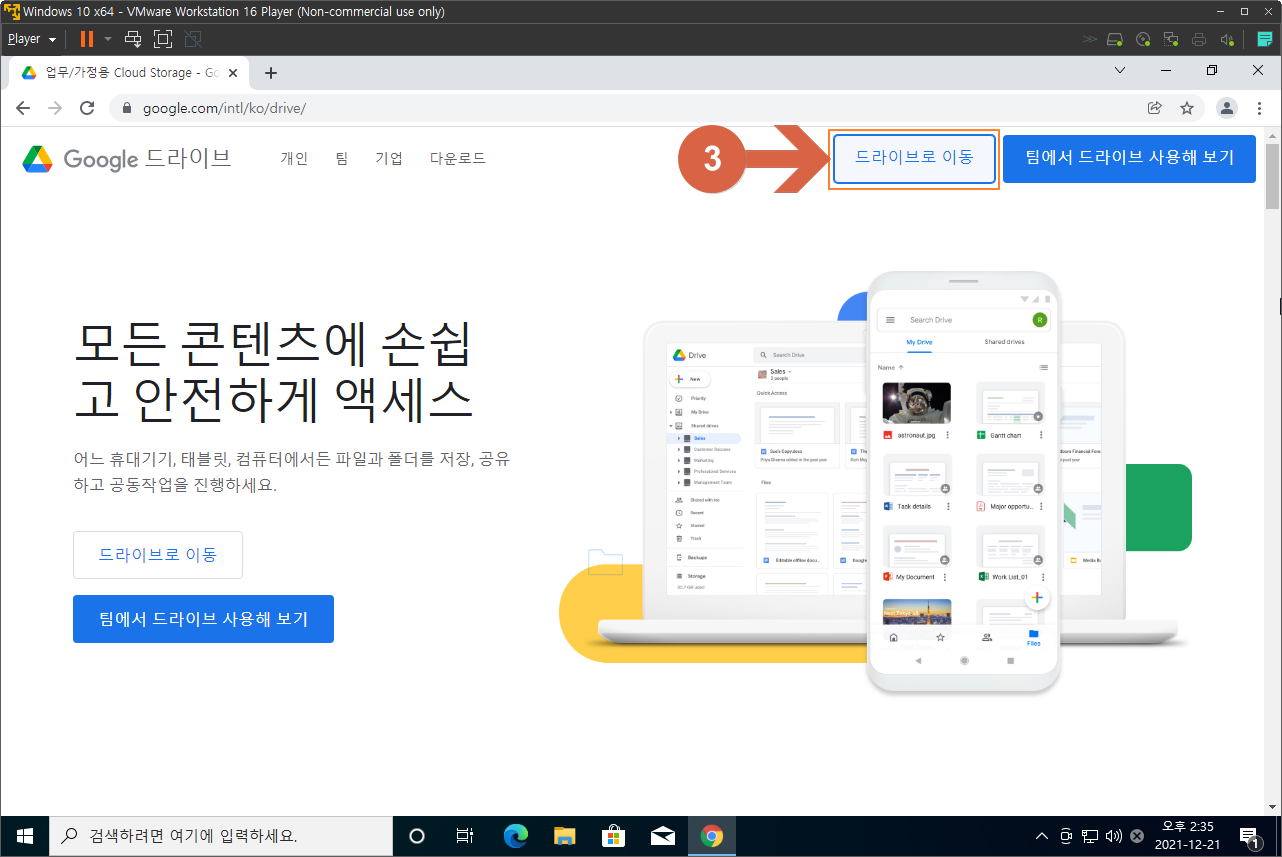Open Cortana circle on the taskbar
This screenshot has height=857, width=1282.
417,836
